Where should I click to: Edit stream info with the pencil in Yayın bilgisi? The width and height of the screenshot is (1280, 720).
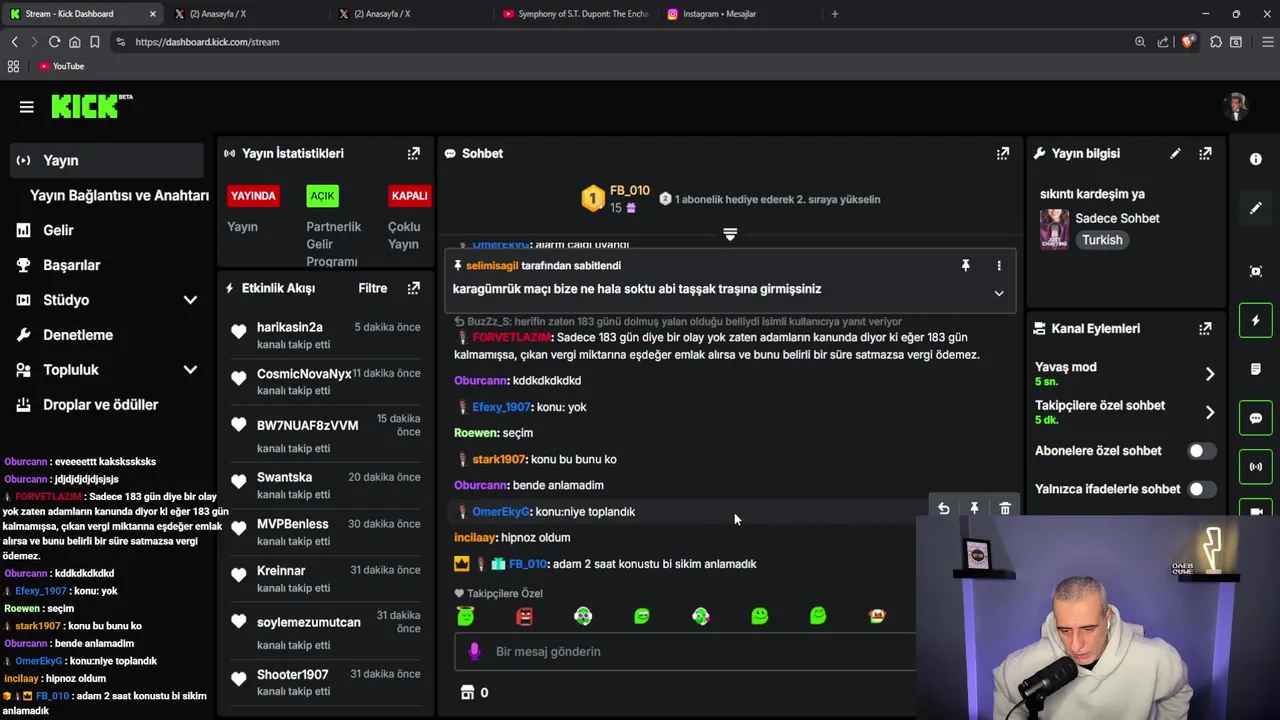click(x=1175, y=153)
